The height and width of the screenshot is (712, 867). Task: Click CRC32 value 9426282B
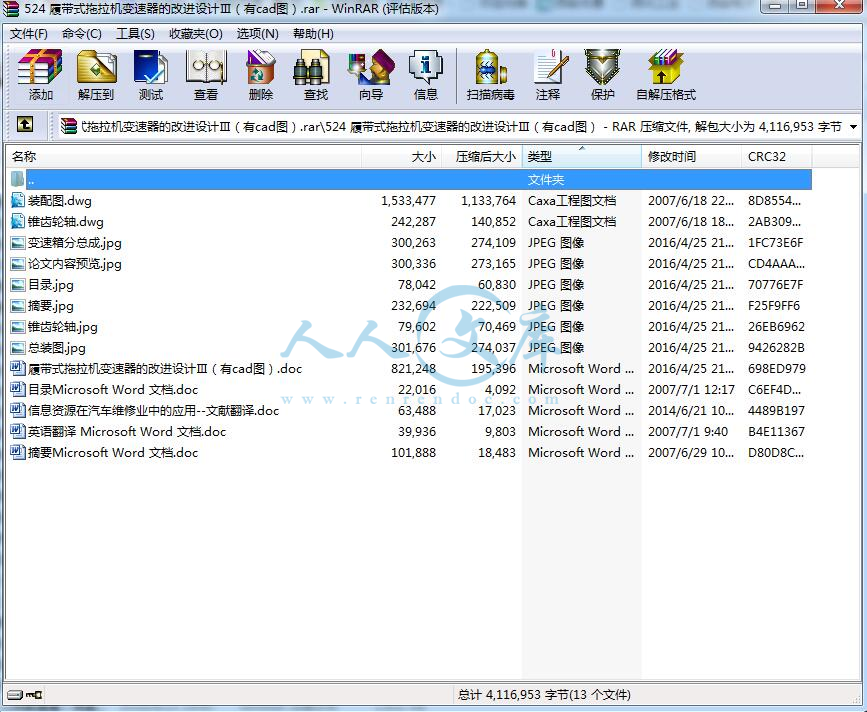[776, 347]
